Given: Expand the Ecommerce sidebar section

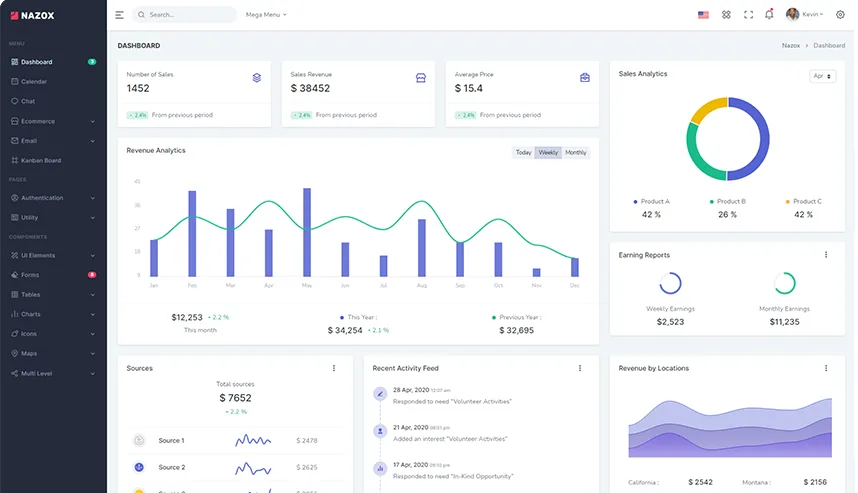Looking at the screenshot, I should [53, 121].
